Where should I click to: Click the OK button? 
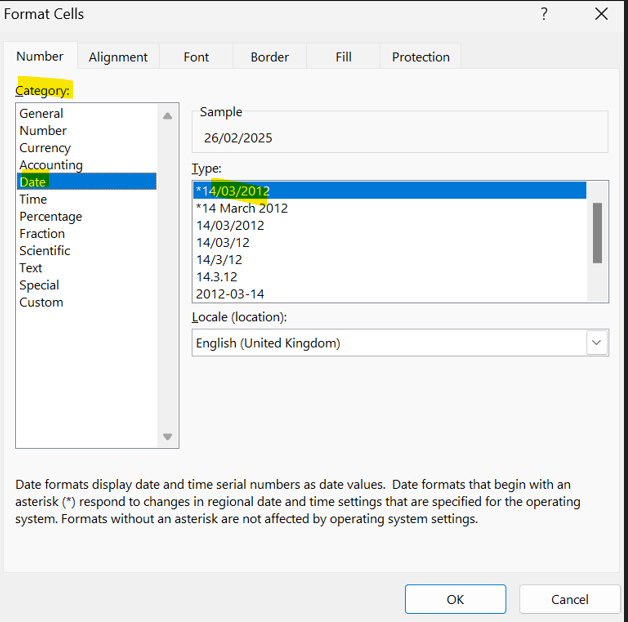tap(455, 599)
